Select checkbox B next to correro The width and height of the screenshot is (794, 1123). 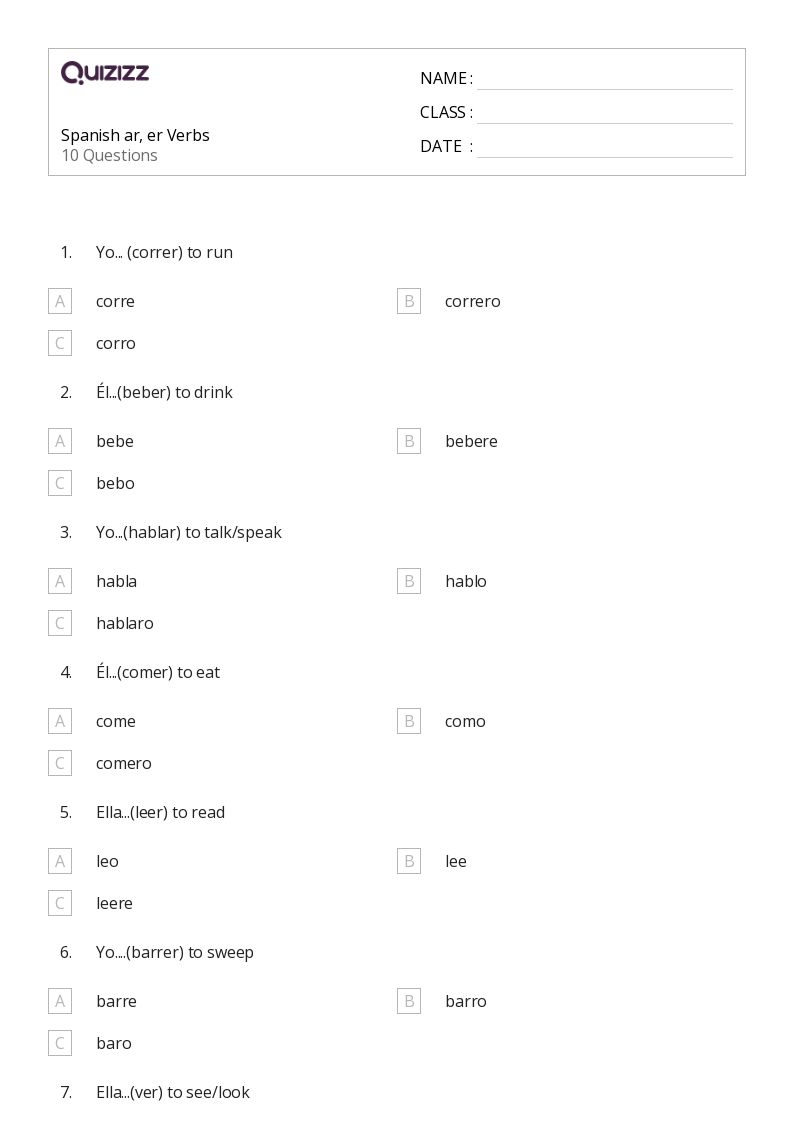[x=409, y=301]
